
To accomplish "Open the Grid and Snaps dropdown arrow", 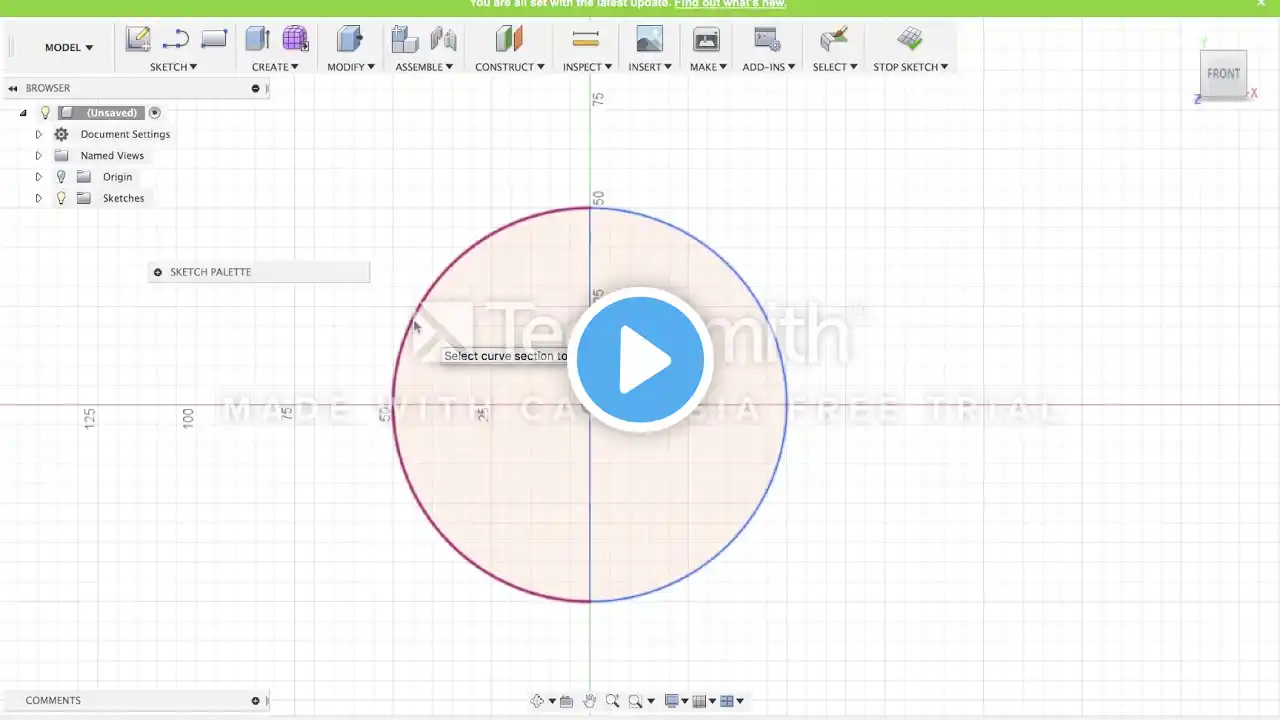I will coord(712,702).
